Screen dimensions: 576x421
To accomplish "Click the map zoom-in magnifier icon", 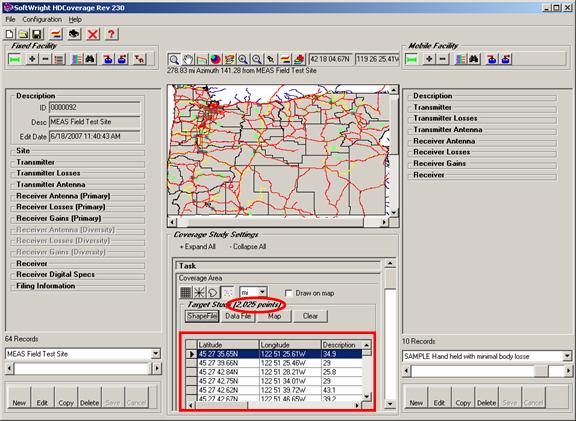I will coord(243,59).
